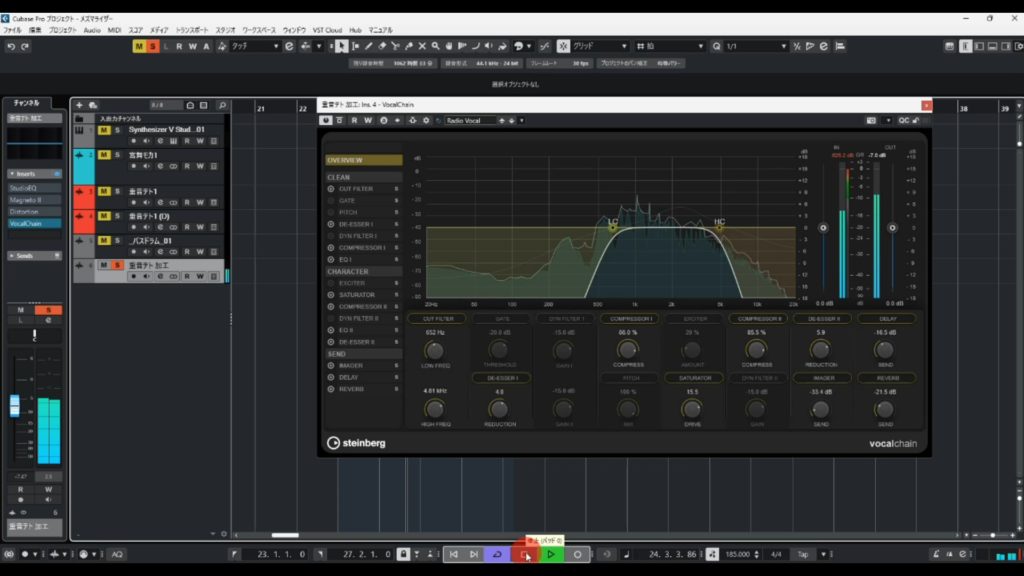Toggle the GATE module on
Screen dimensions: 1024x576
click(x=331, y=200)
